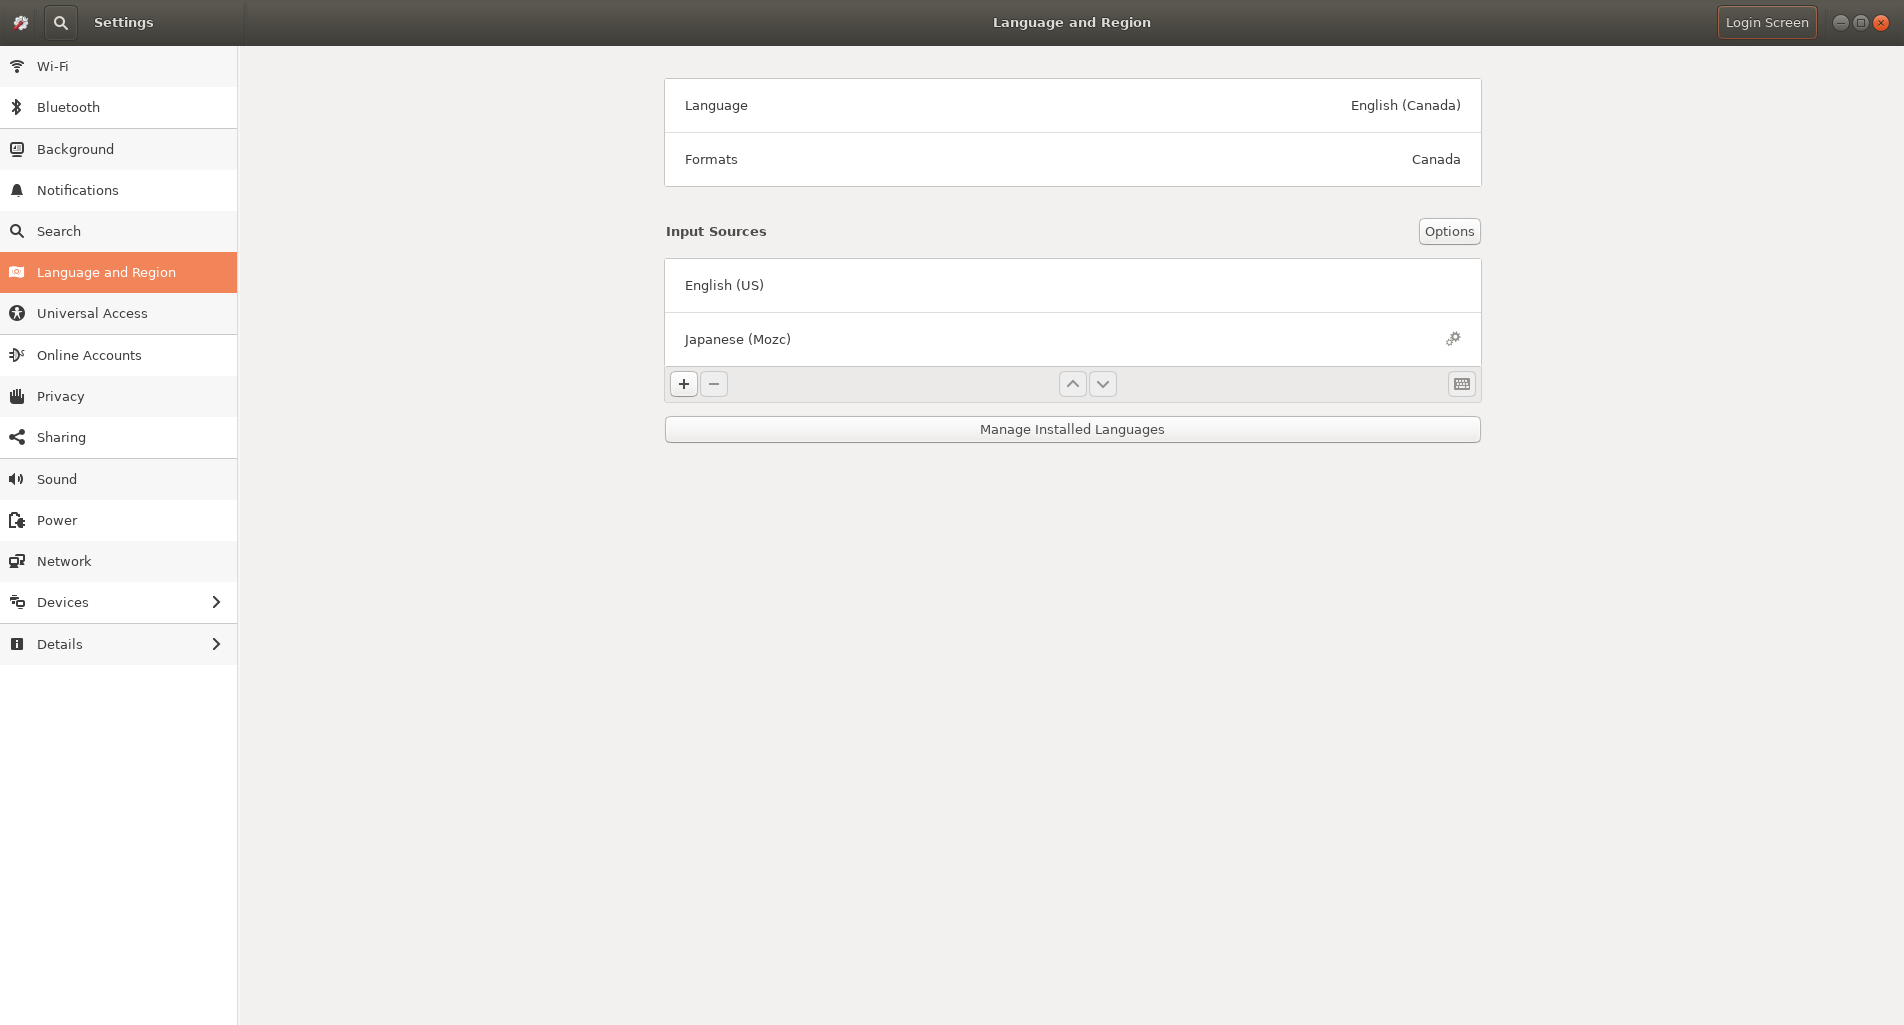Show the keyboard layout preview icon

click(1461, 383)
